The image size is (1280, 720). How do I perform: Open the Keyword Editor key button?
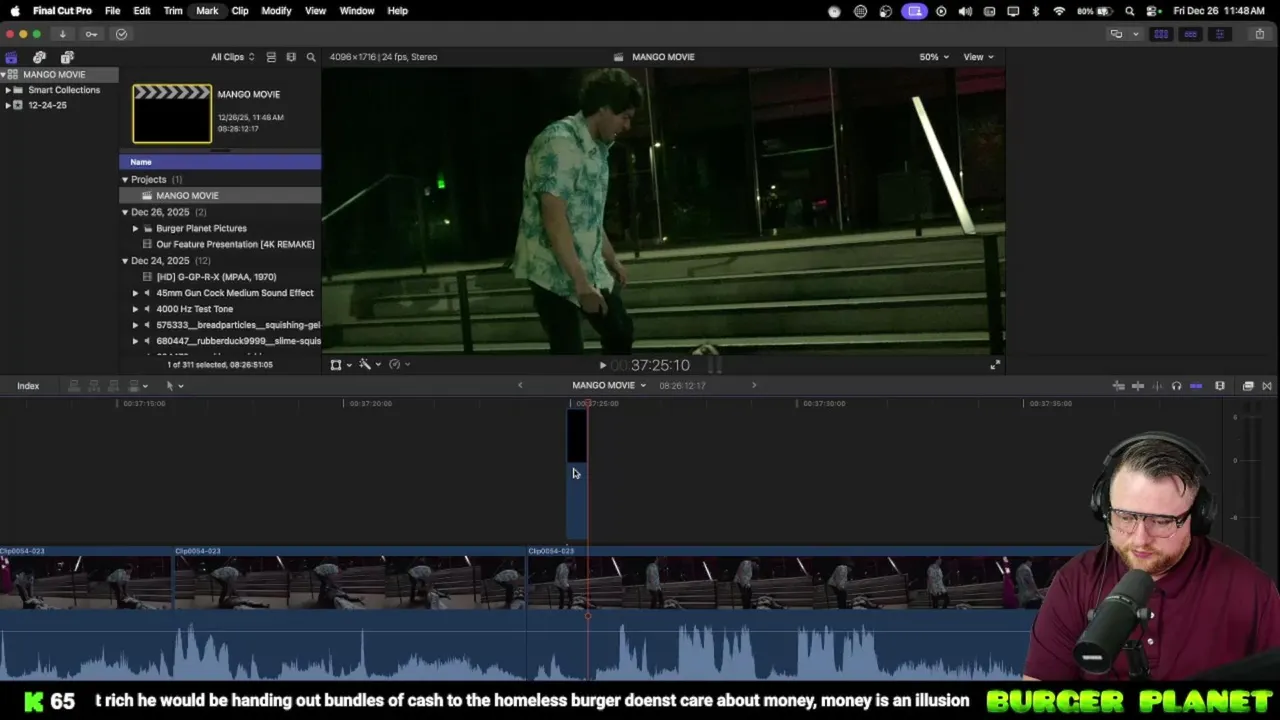coord(91,34)
